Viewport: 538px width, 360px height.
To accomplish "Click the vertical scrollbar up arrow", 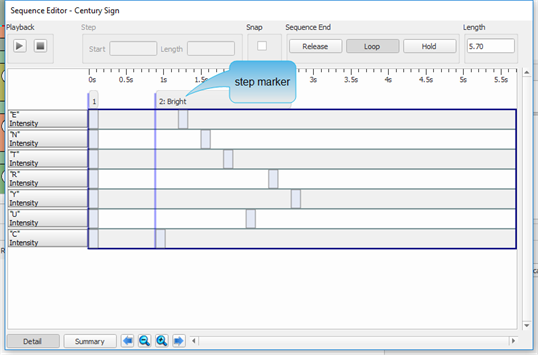I will pyautogui.click(x=527, y=72).
